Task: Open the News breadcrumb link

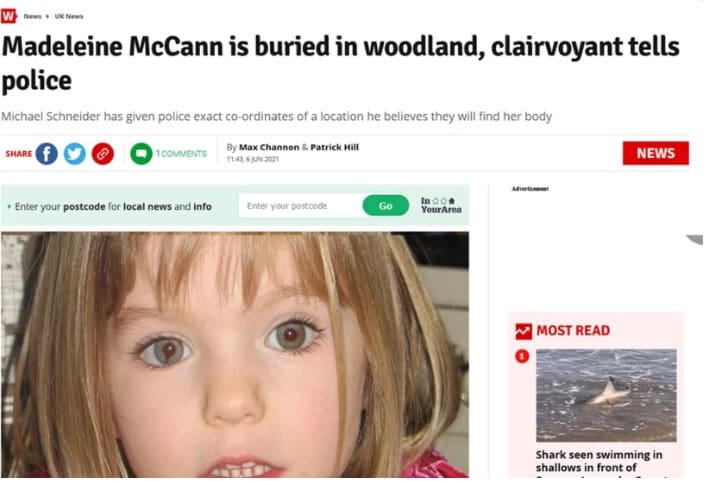Action: click(32, 16)
